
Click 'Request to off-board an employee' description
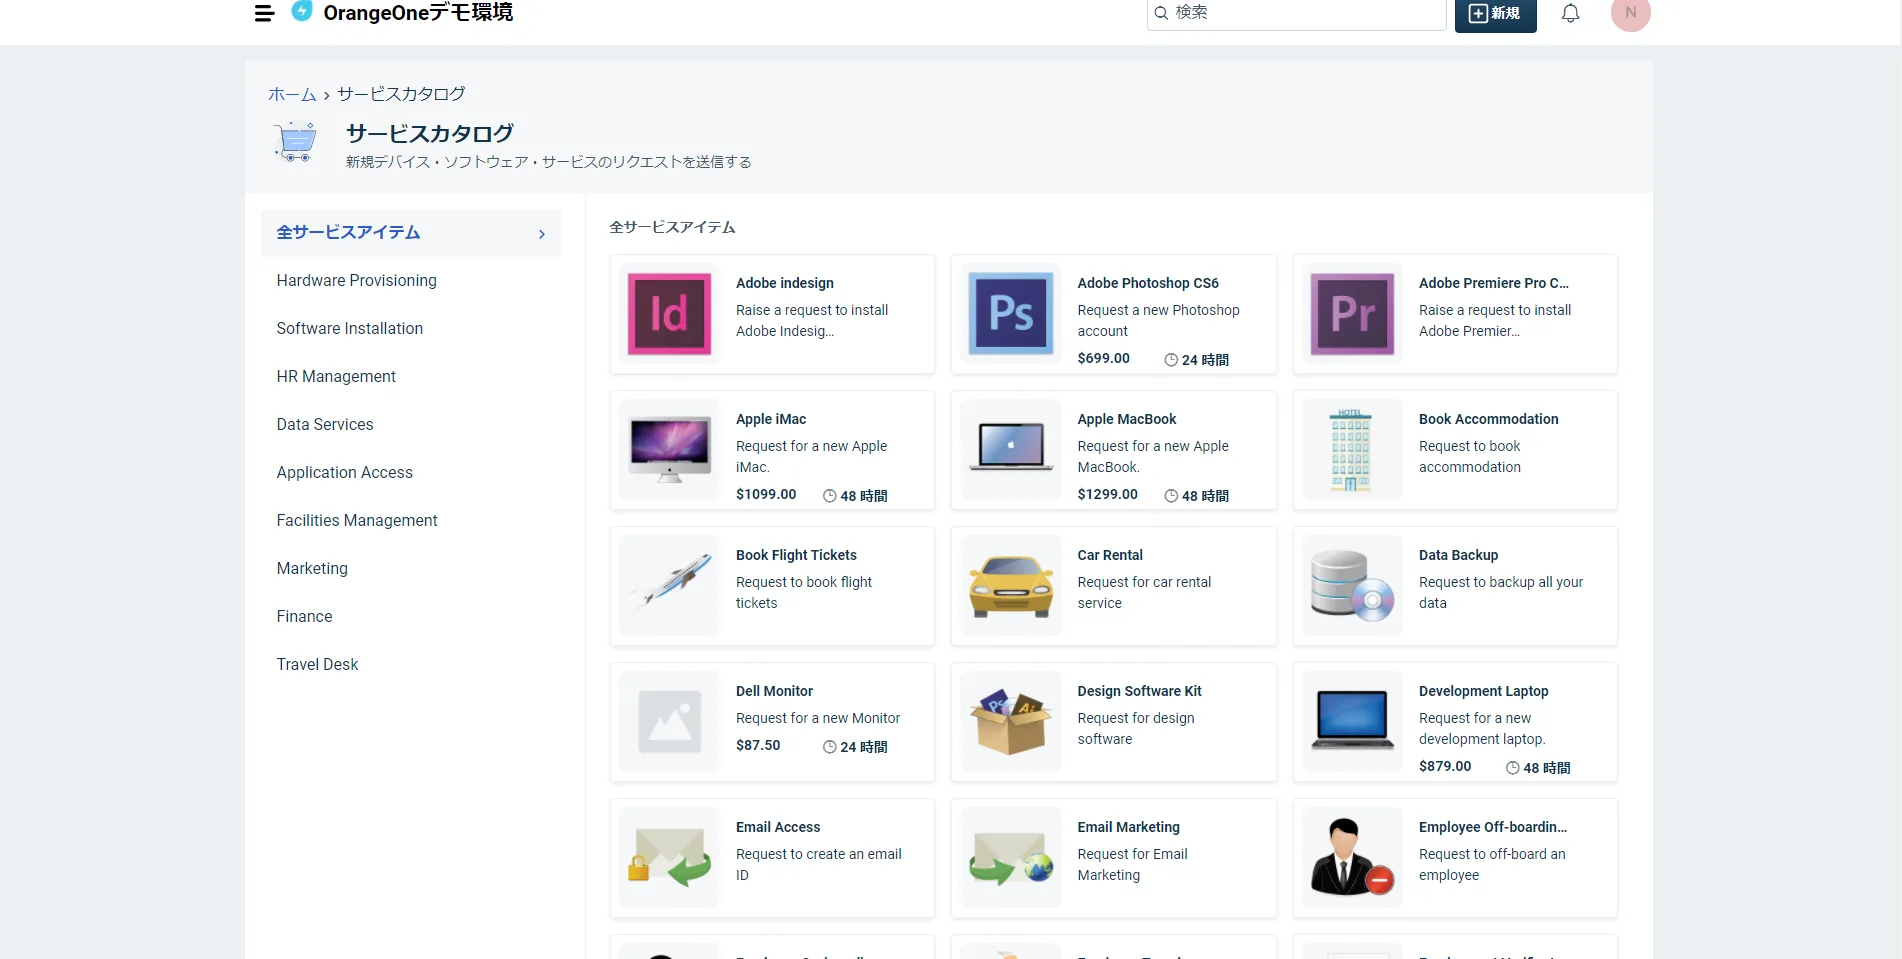click(x=1492, y=865)
